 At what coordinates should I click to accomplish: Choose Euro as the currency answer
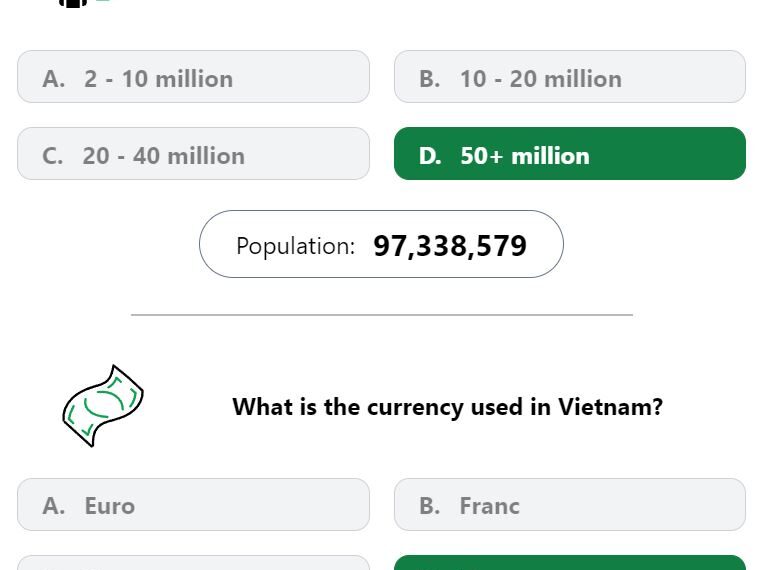[x=193, y=505]
